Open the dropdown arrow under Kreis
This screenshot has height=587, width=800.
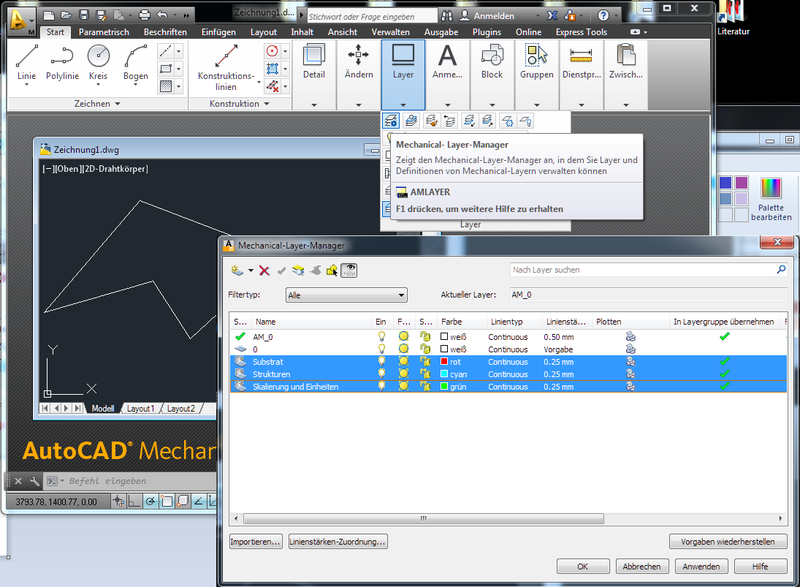click(x=98, y=85)
